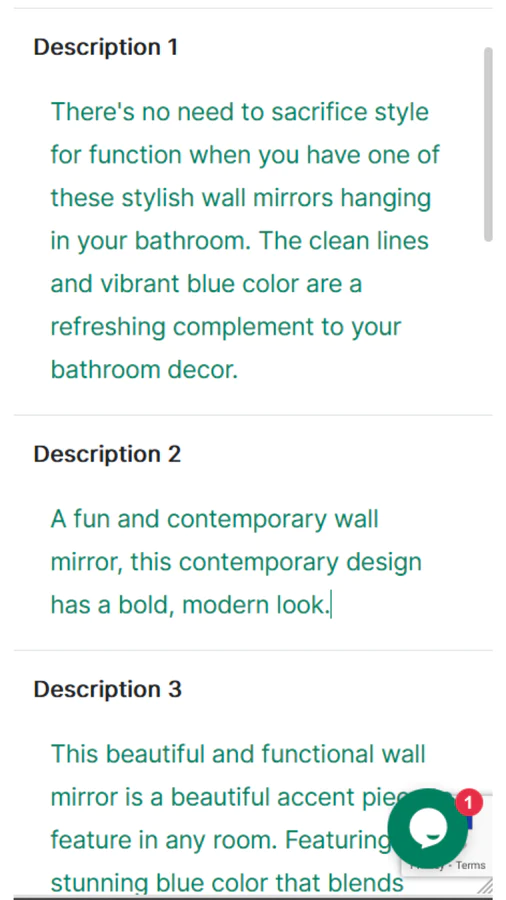Open the reCAPTCHA Terms link
This screenshot has width=506, height=900.
(470, 865)
